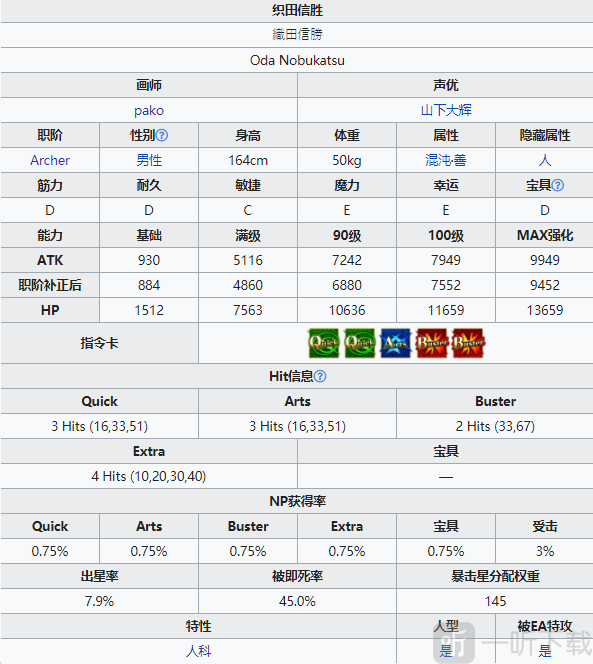Select Quick hits '3 Hits (16,33,51)'

point(100,426)
